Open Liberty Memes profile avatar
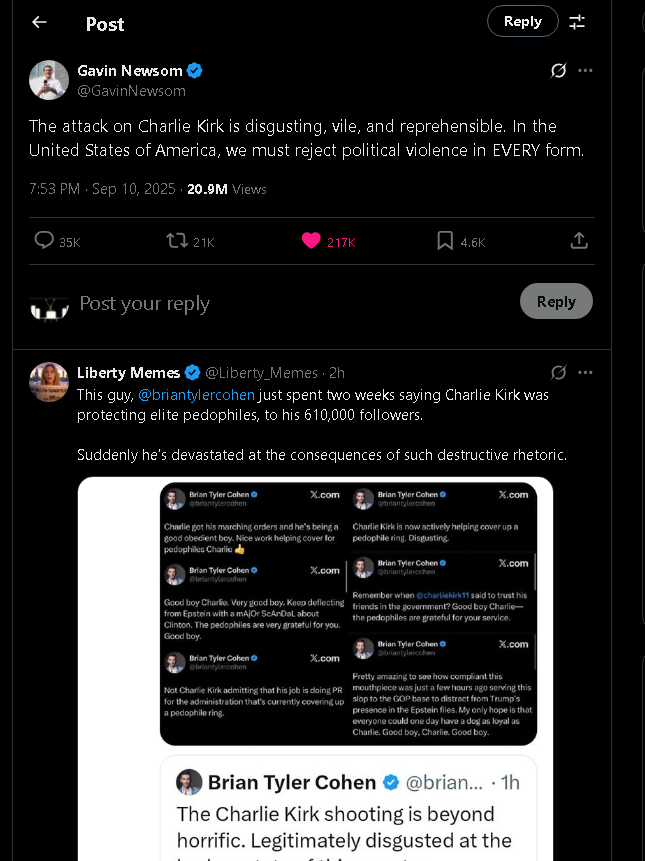The height and width of the screenshot is (861, 645). (x=48, y=382)
